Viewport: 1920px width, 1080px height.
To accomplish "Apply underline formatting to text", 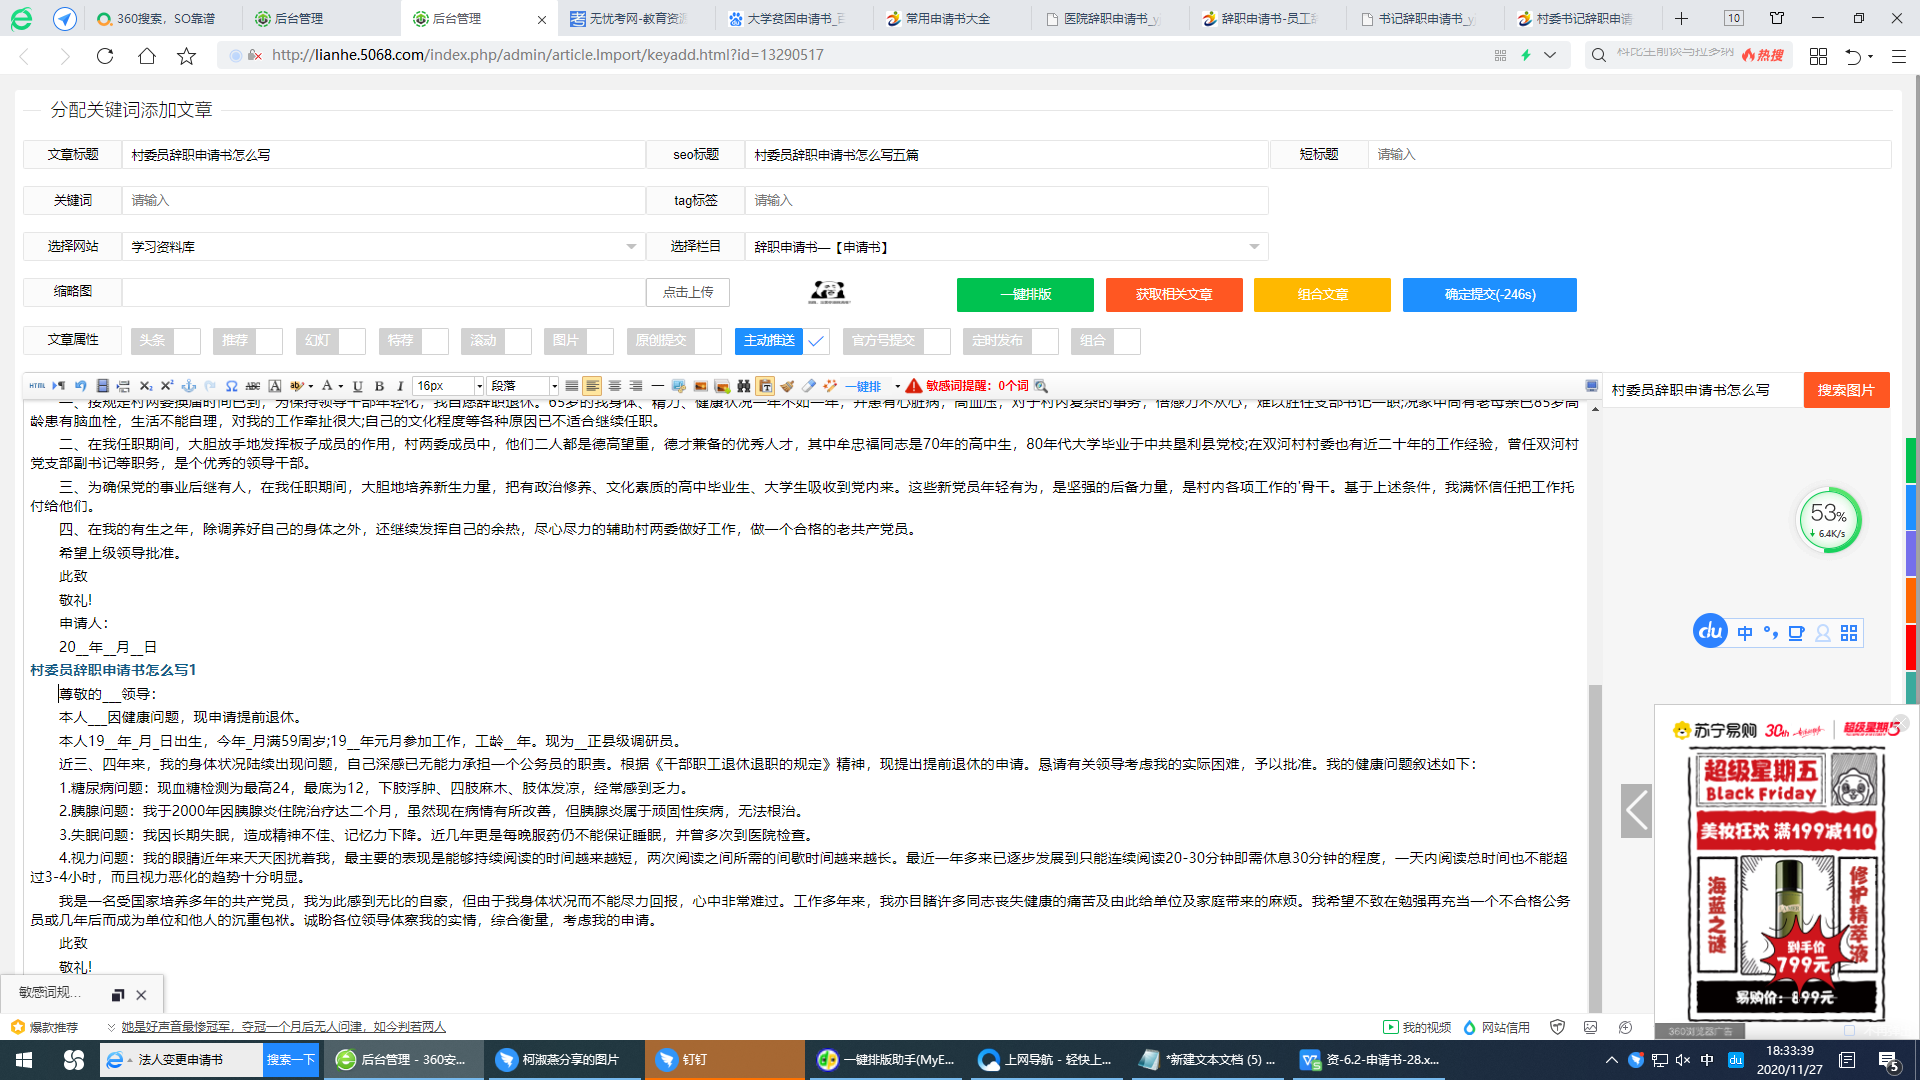I will click(x=357, y=386).
